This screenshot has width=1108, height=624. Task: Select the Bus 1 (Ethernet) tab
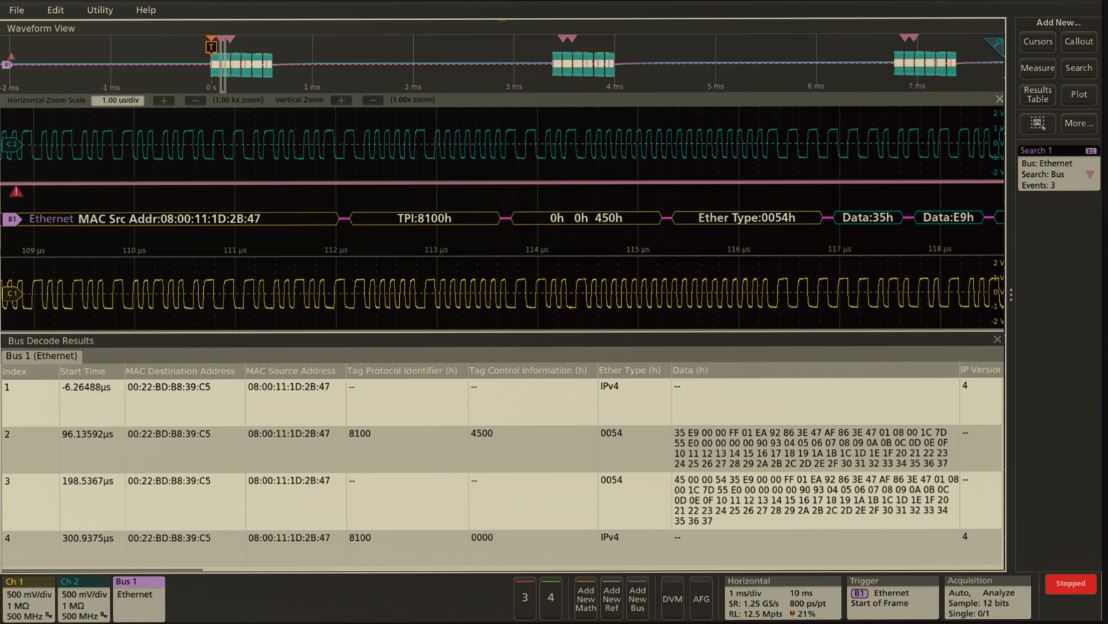(x=41, y=356)
